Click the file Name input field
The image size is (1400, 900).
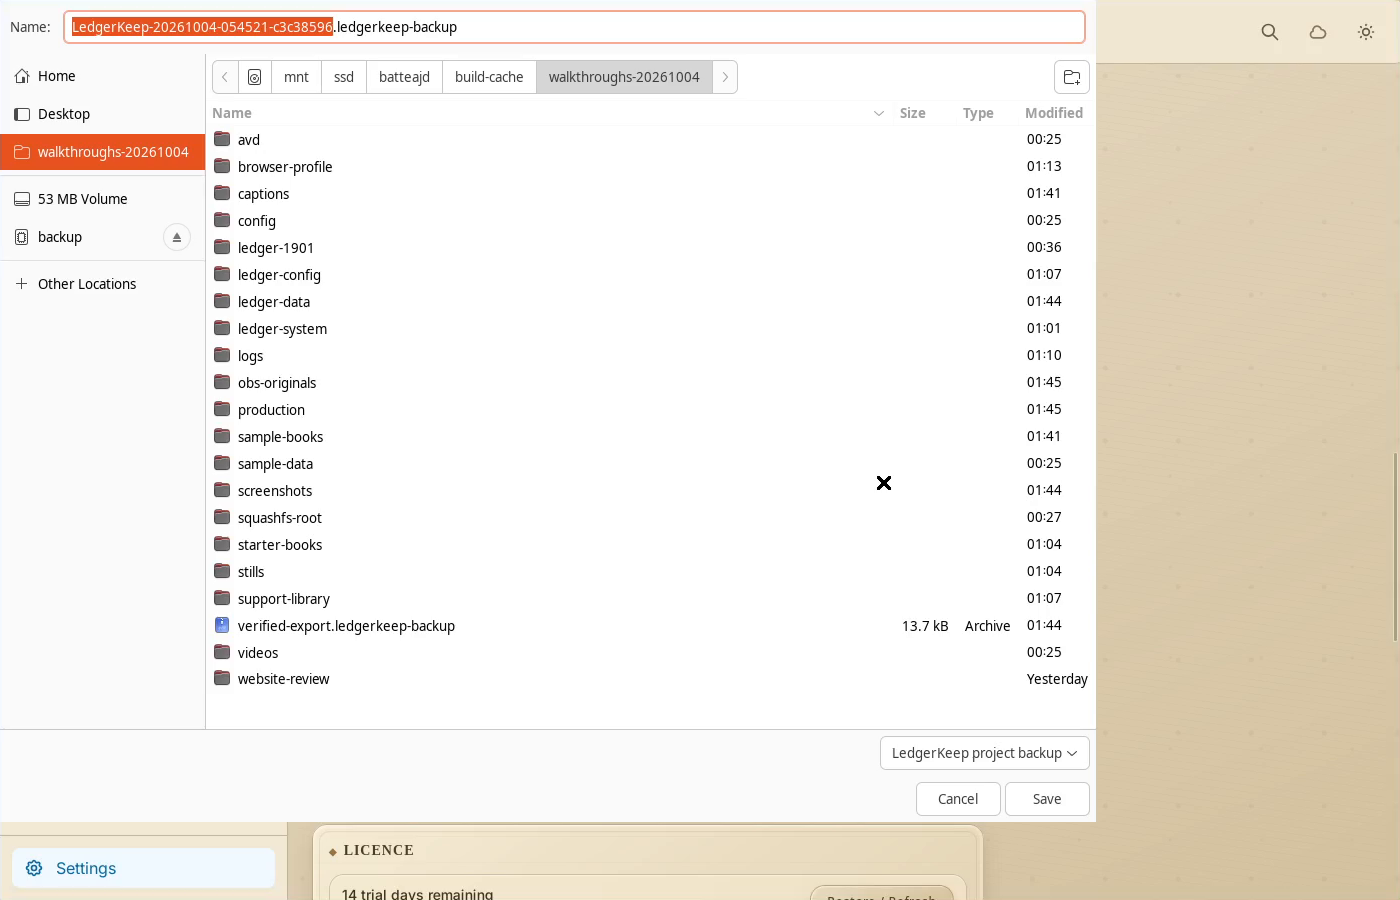click(574, 27)
